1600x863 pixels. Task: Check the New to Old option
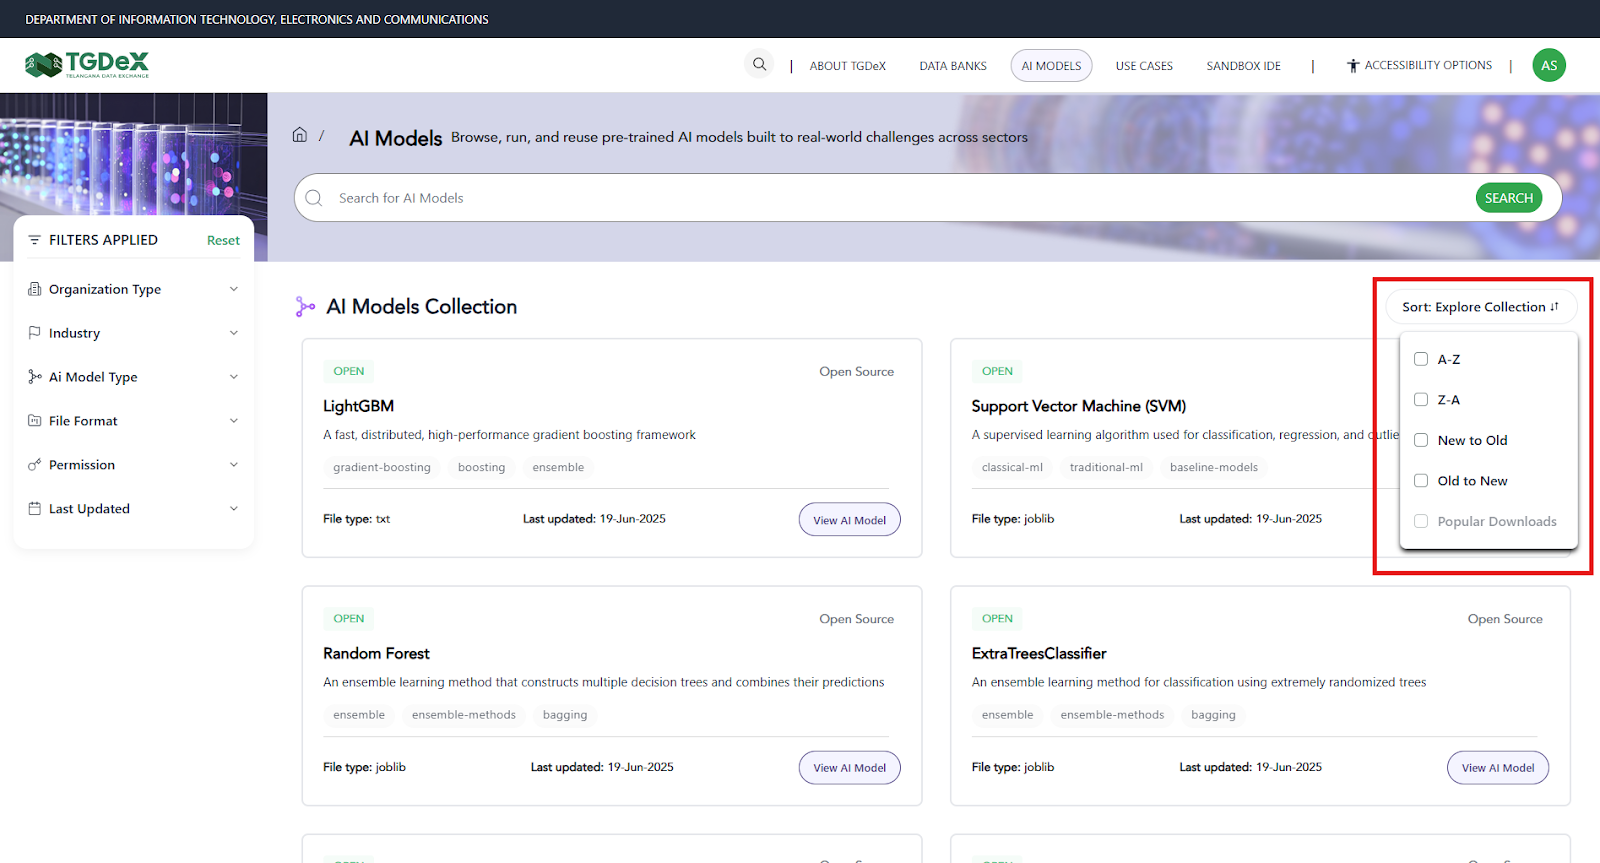pos(1421,440)
